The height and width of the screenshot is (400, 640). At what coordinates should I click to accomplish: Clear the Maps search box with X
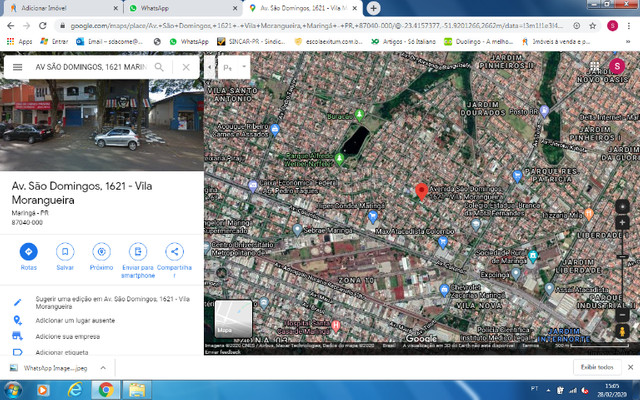click(x=186, y=67)
